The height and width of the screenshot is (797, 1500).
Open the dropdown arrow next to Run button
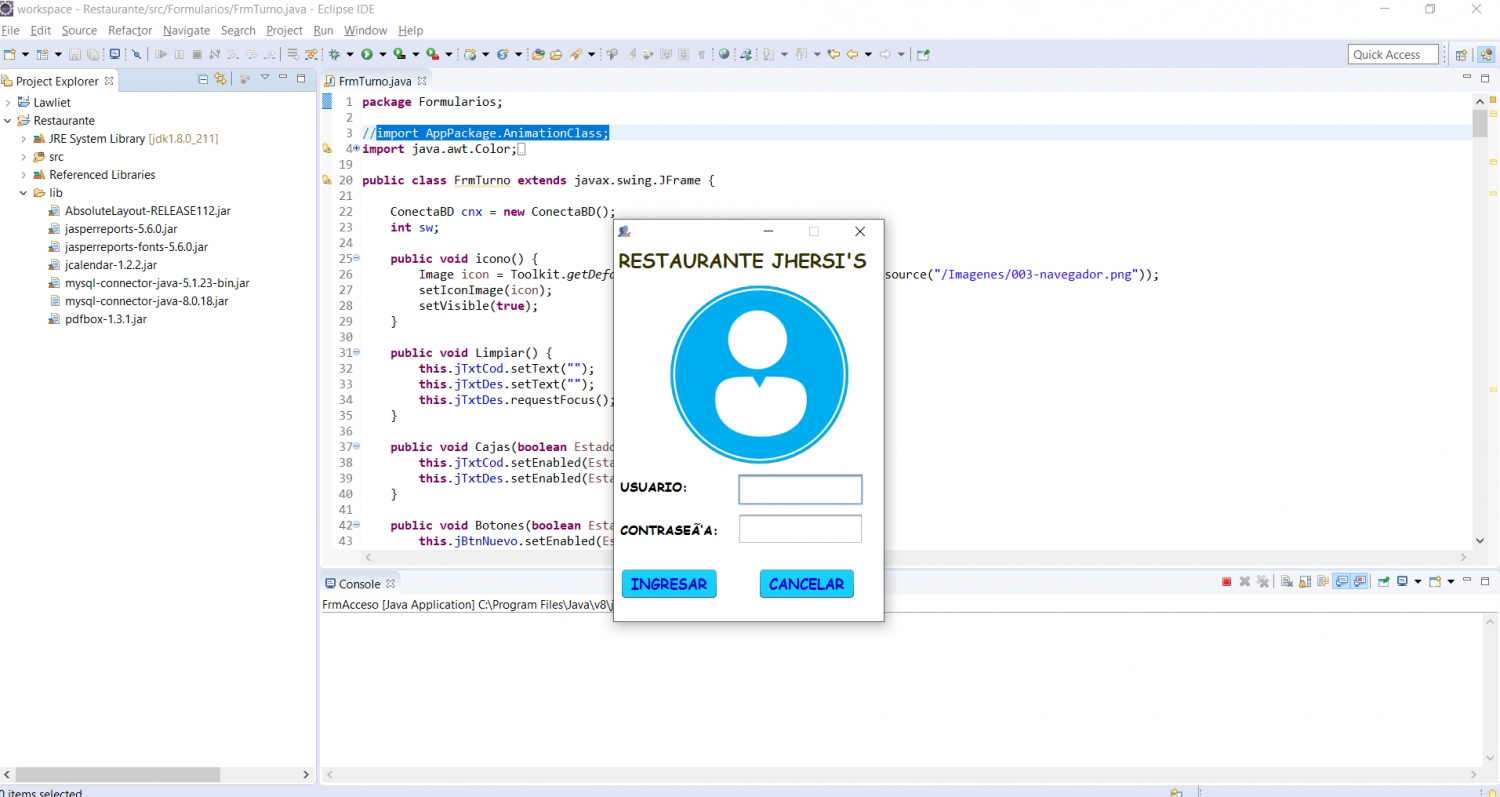383,54
